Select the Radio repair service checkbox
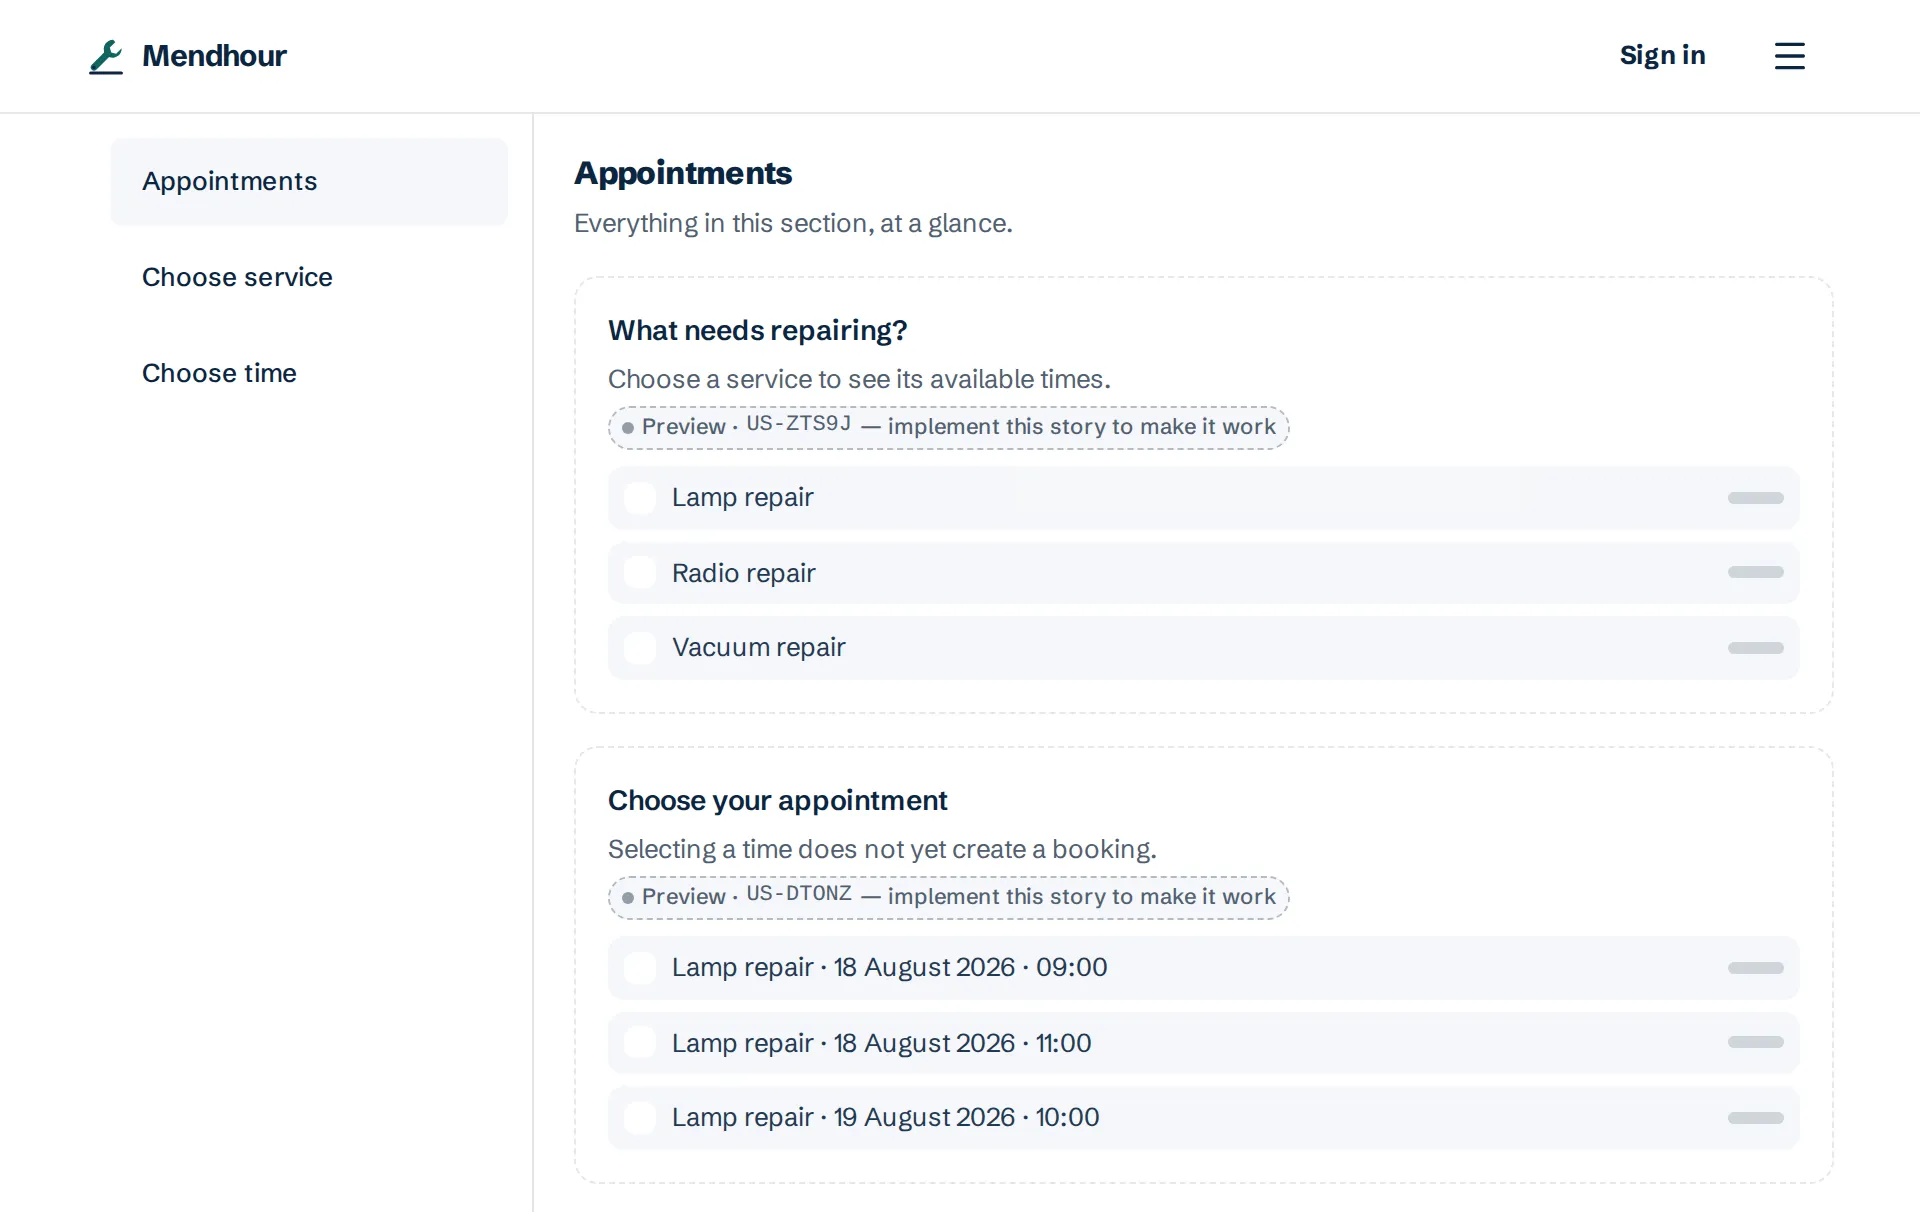 [640, 573]
